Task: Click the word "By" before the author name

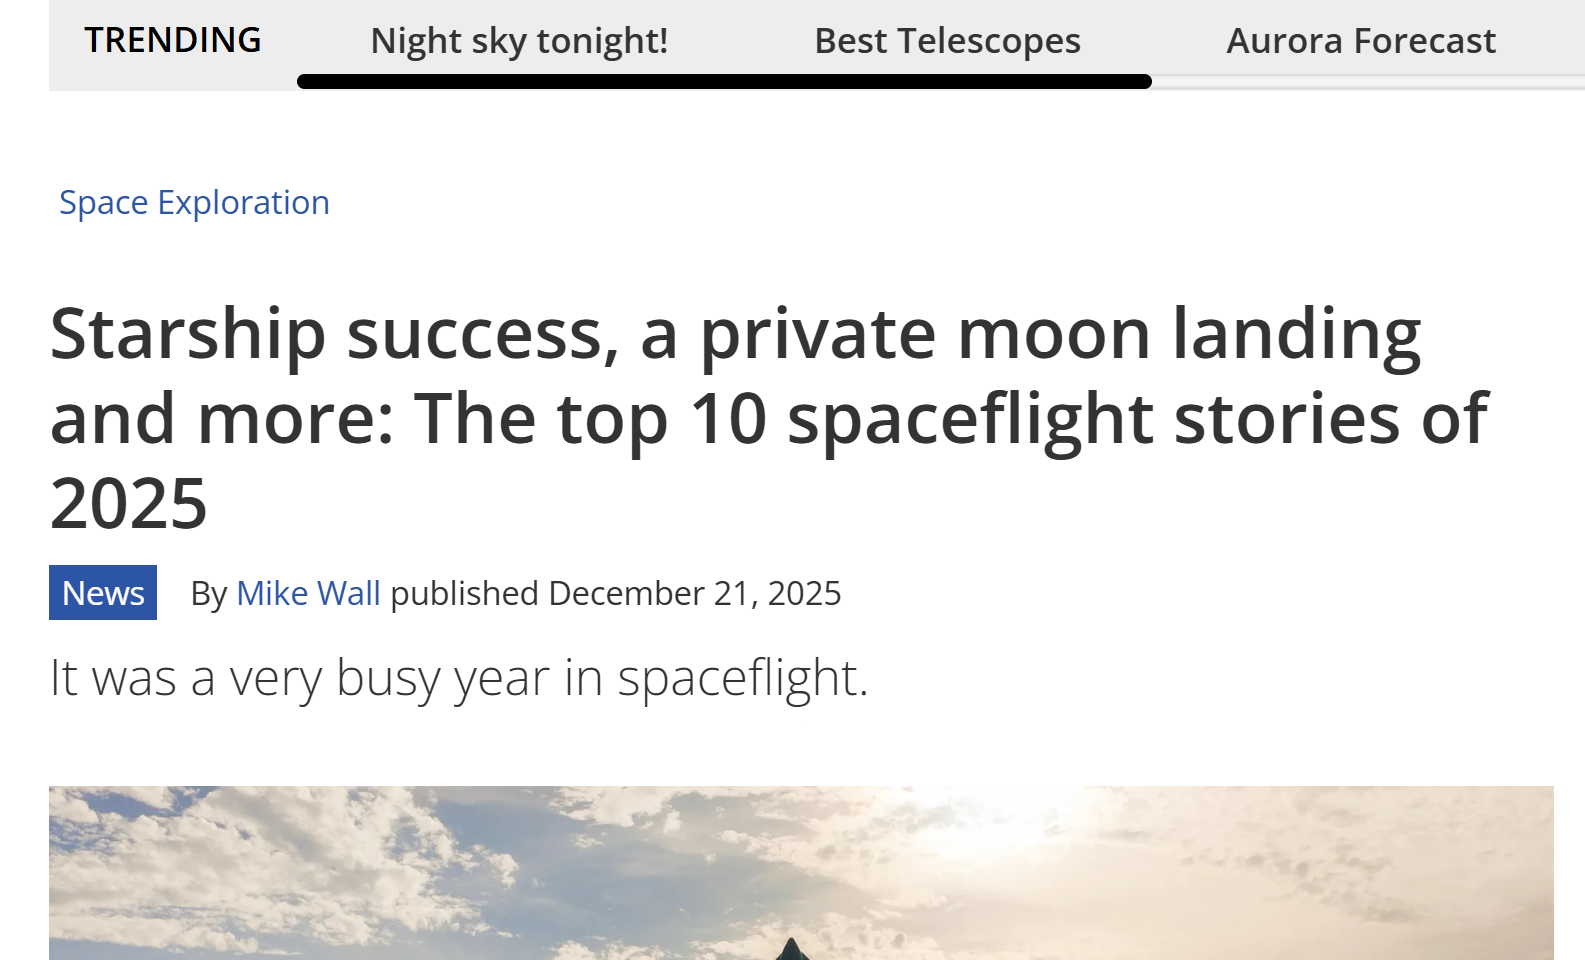Action: (x=209, y=594)
